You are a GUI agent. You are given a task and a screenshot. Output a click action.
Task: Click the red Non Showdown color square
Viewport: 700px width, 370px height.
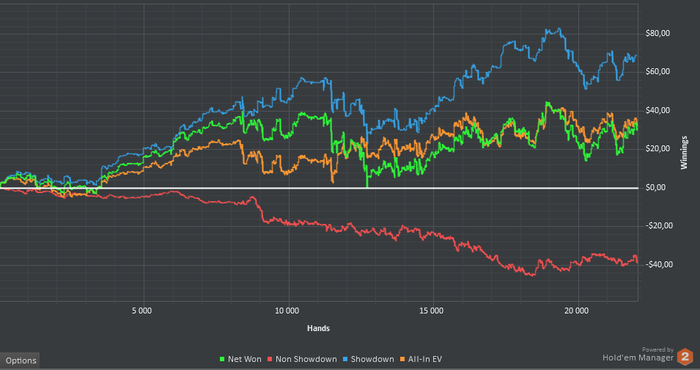270,359
